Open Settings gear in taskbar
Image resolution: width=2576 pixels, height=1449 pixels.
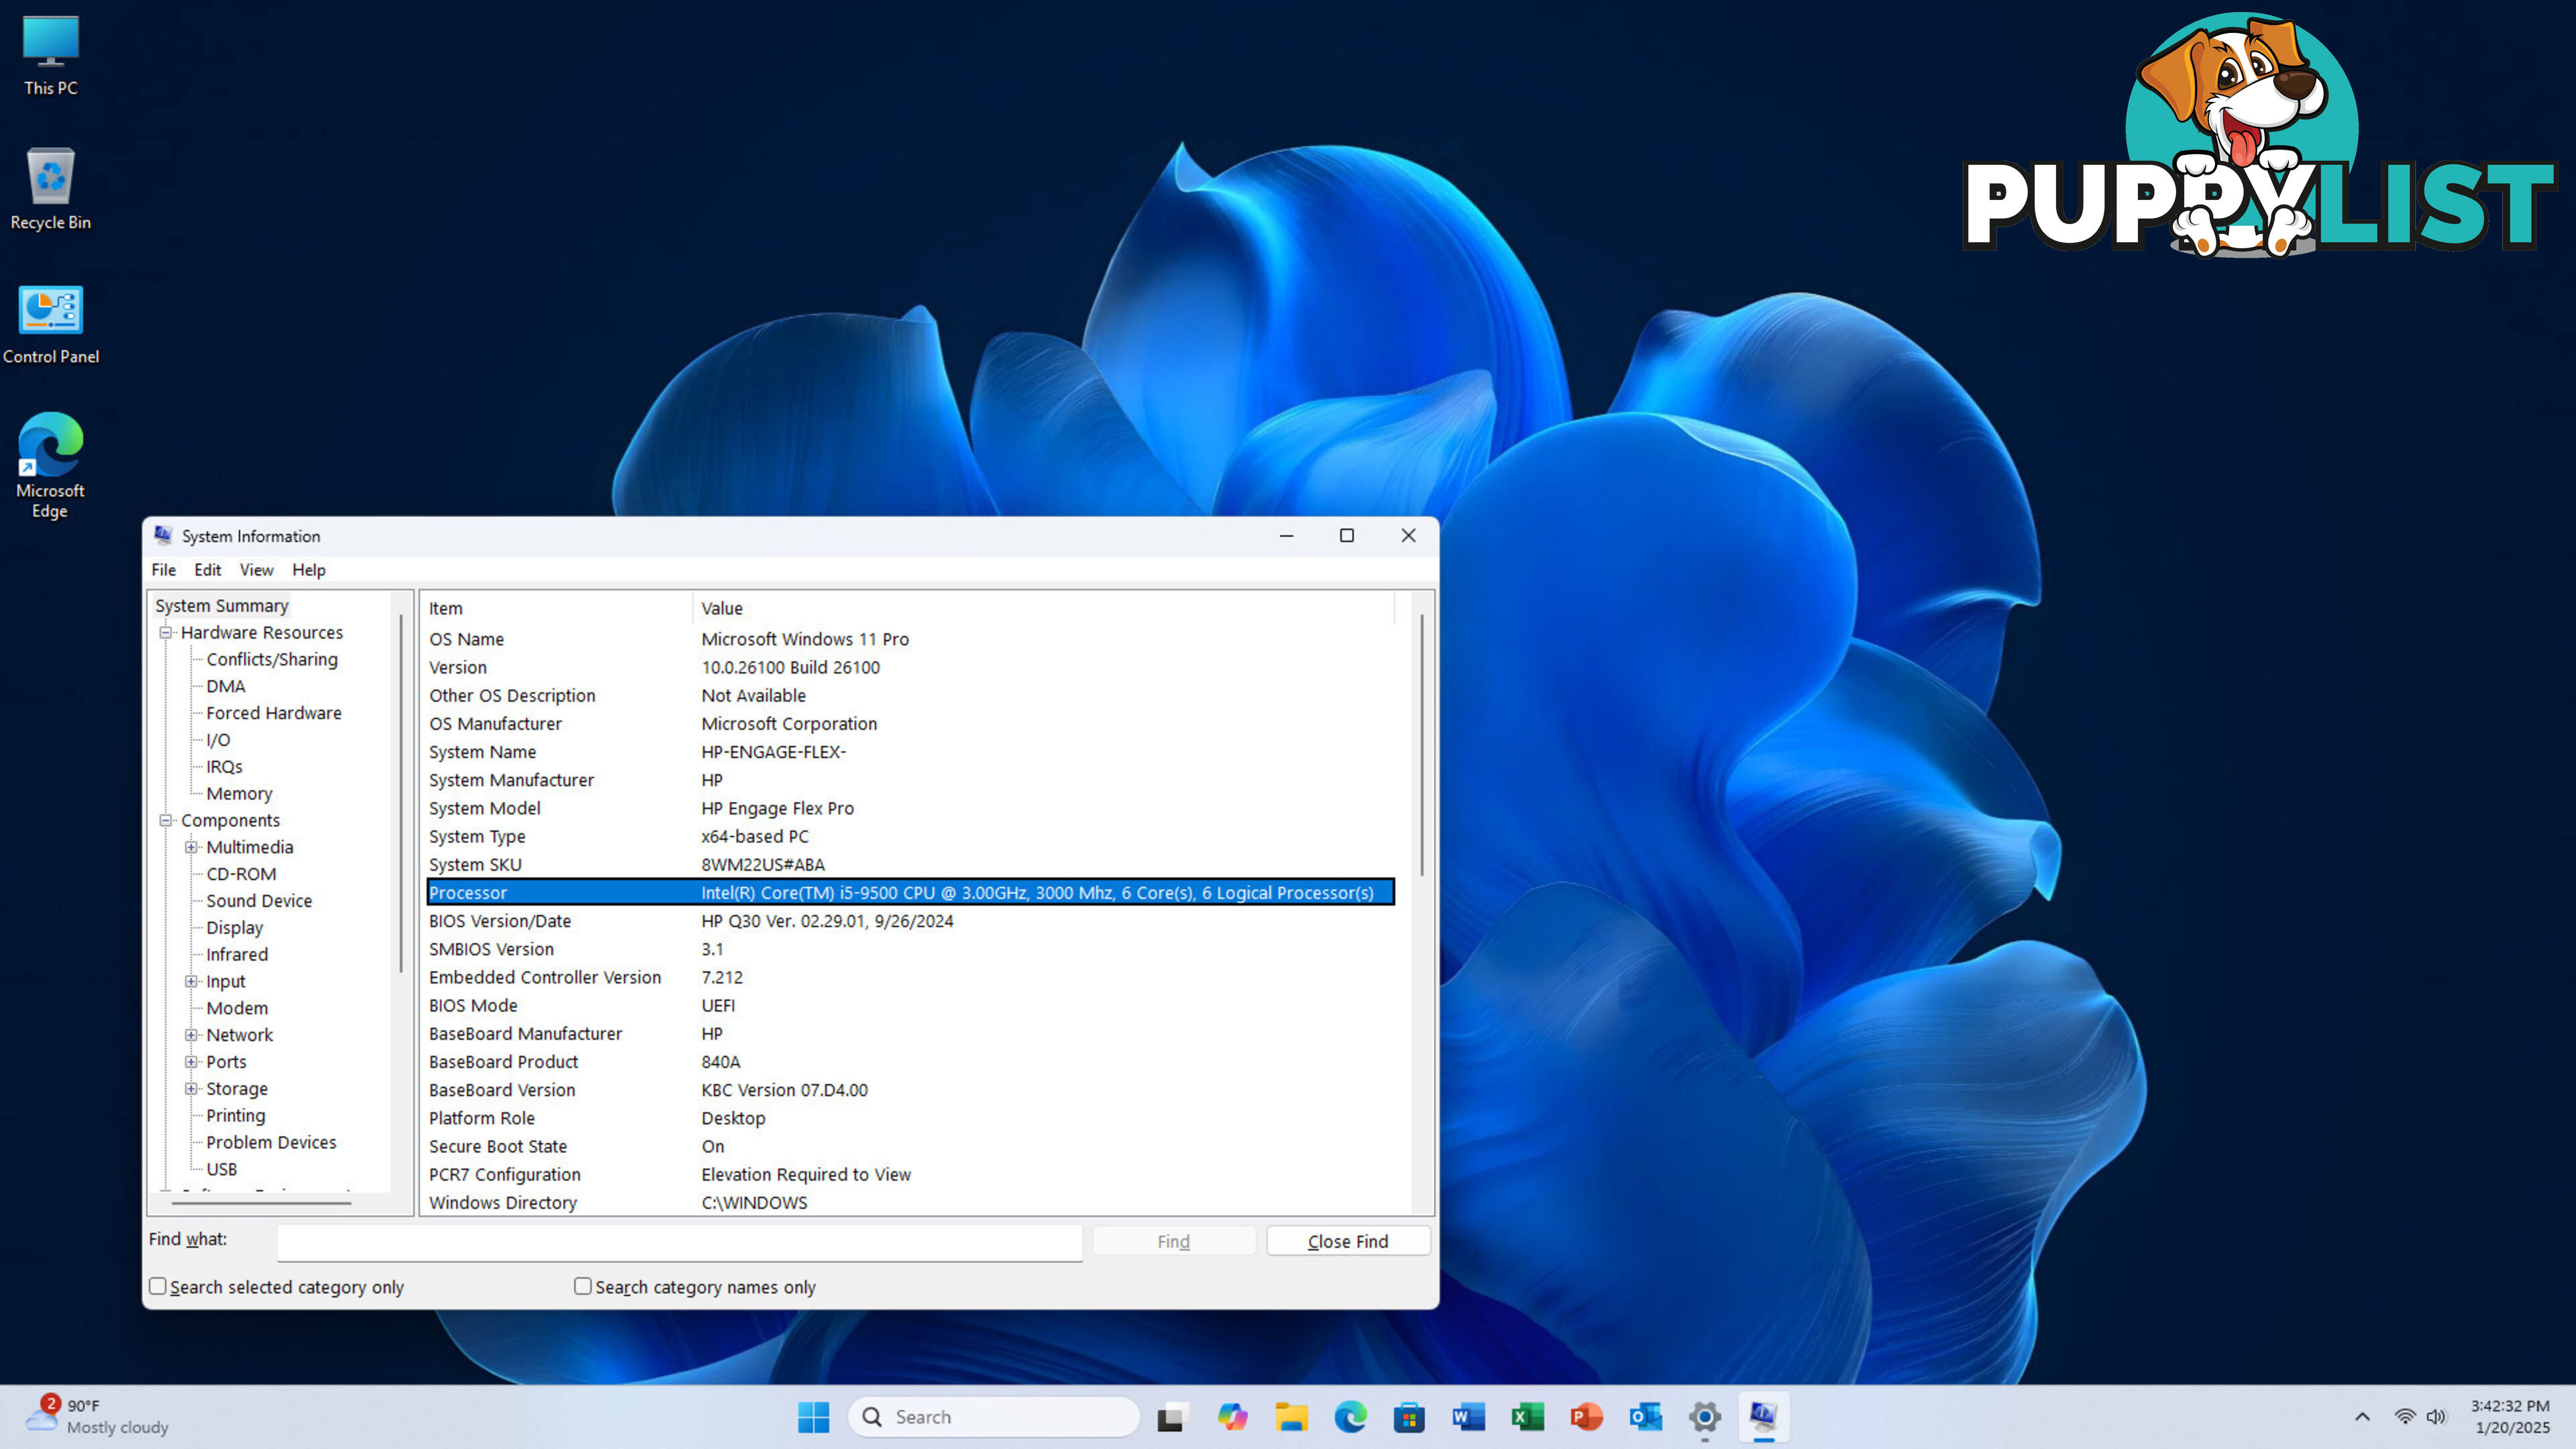click(x=1704, y=1416)
